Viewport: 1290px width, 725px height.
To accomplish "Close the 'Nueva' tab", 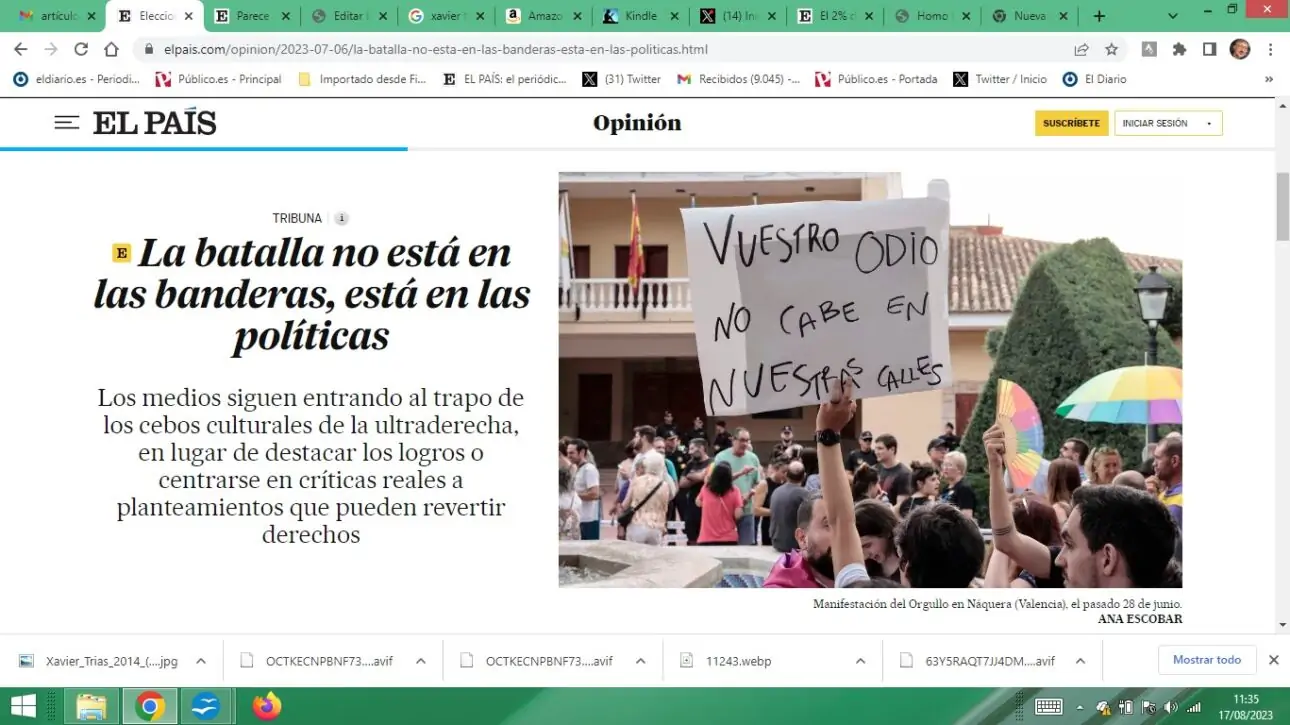I will (1063, 16).
